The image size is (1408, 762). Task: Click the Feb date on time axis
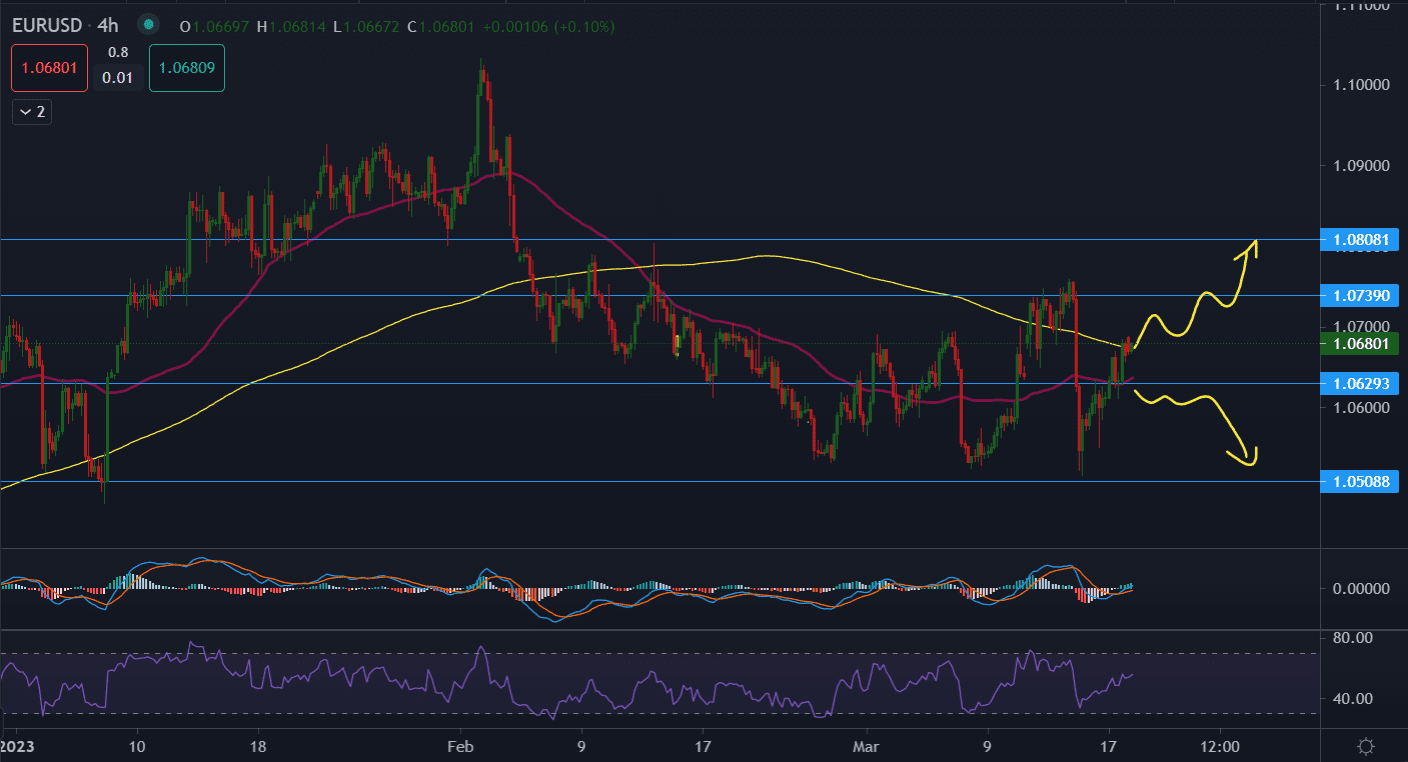pyautogui.click(x=459, y=746)
